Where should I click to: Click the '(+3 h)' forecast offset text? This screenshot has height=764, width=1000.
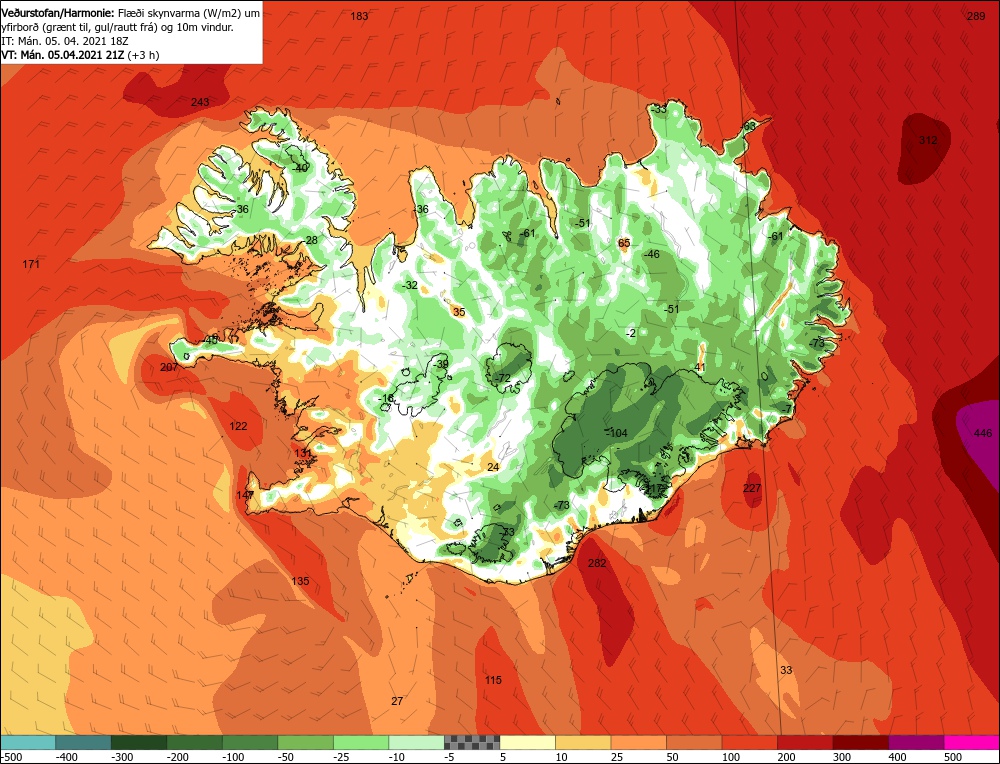(143, 55)
